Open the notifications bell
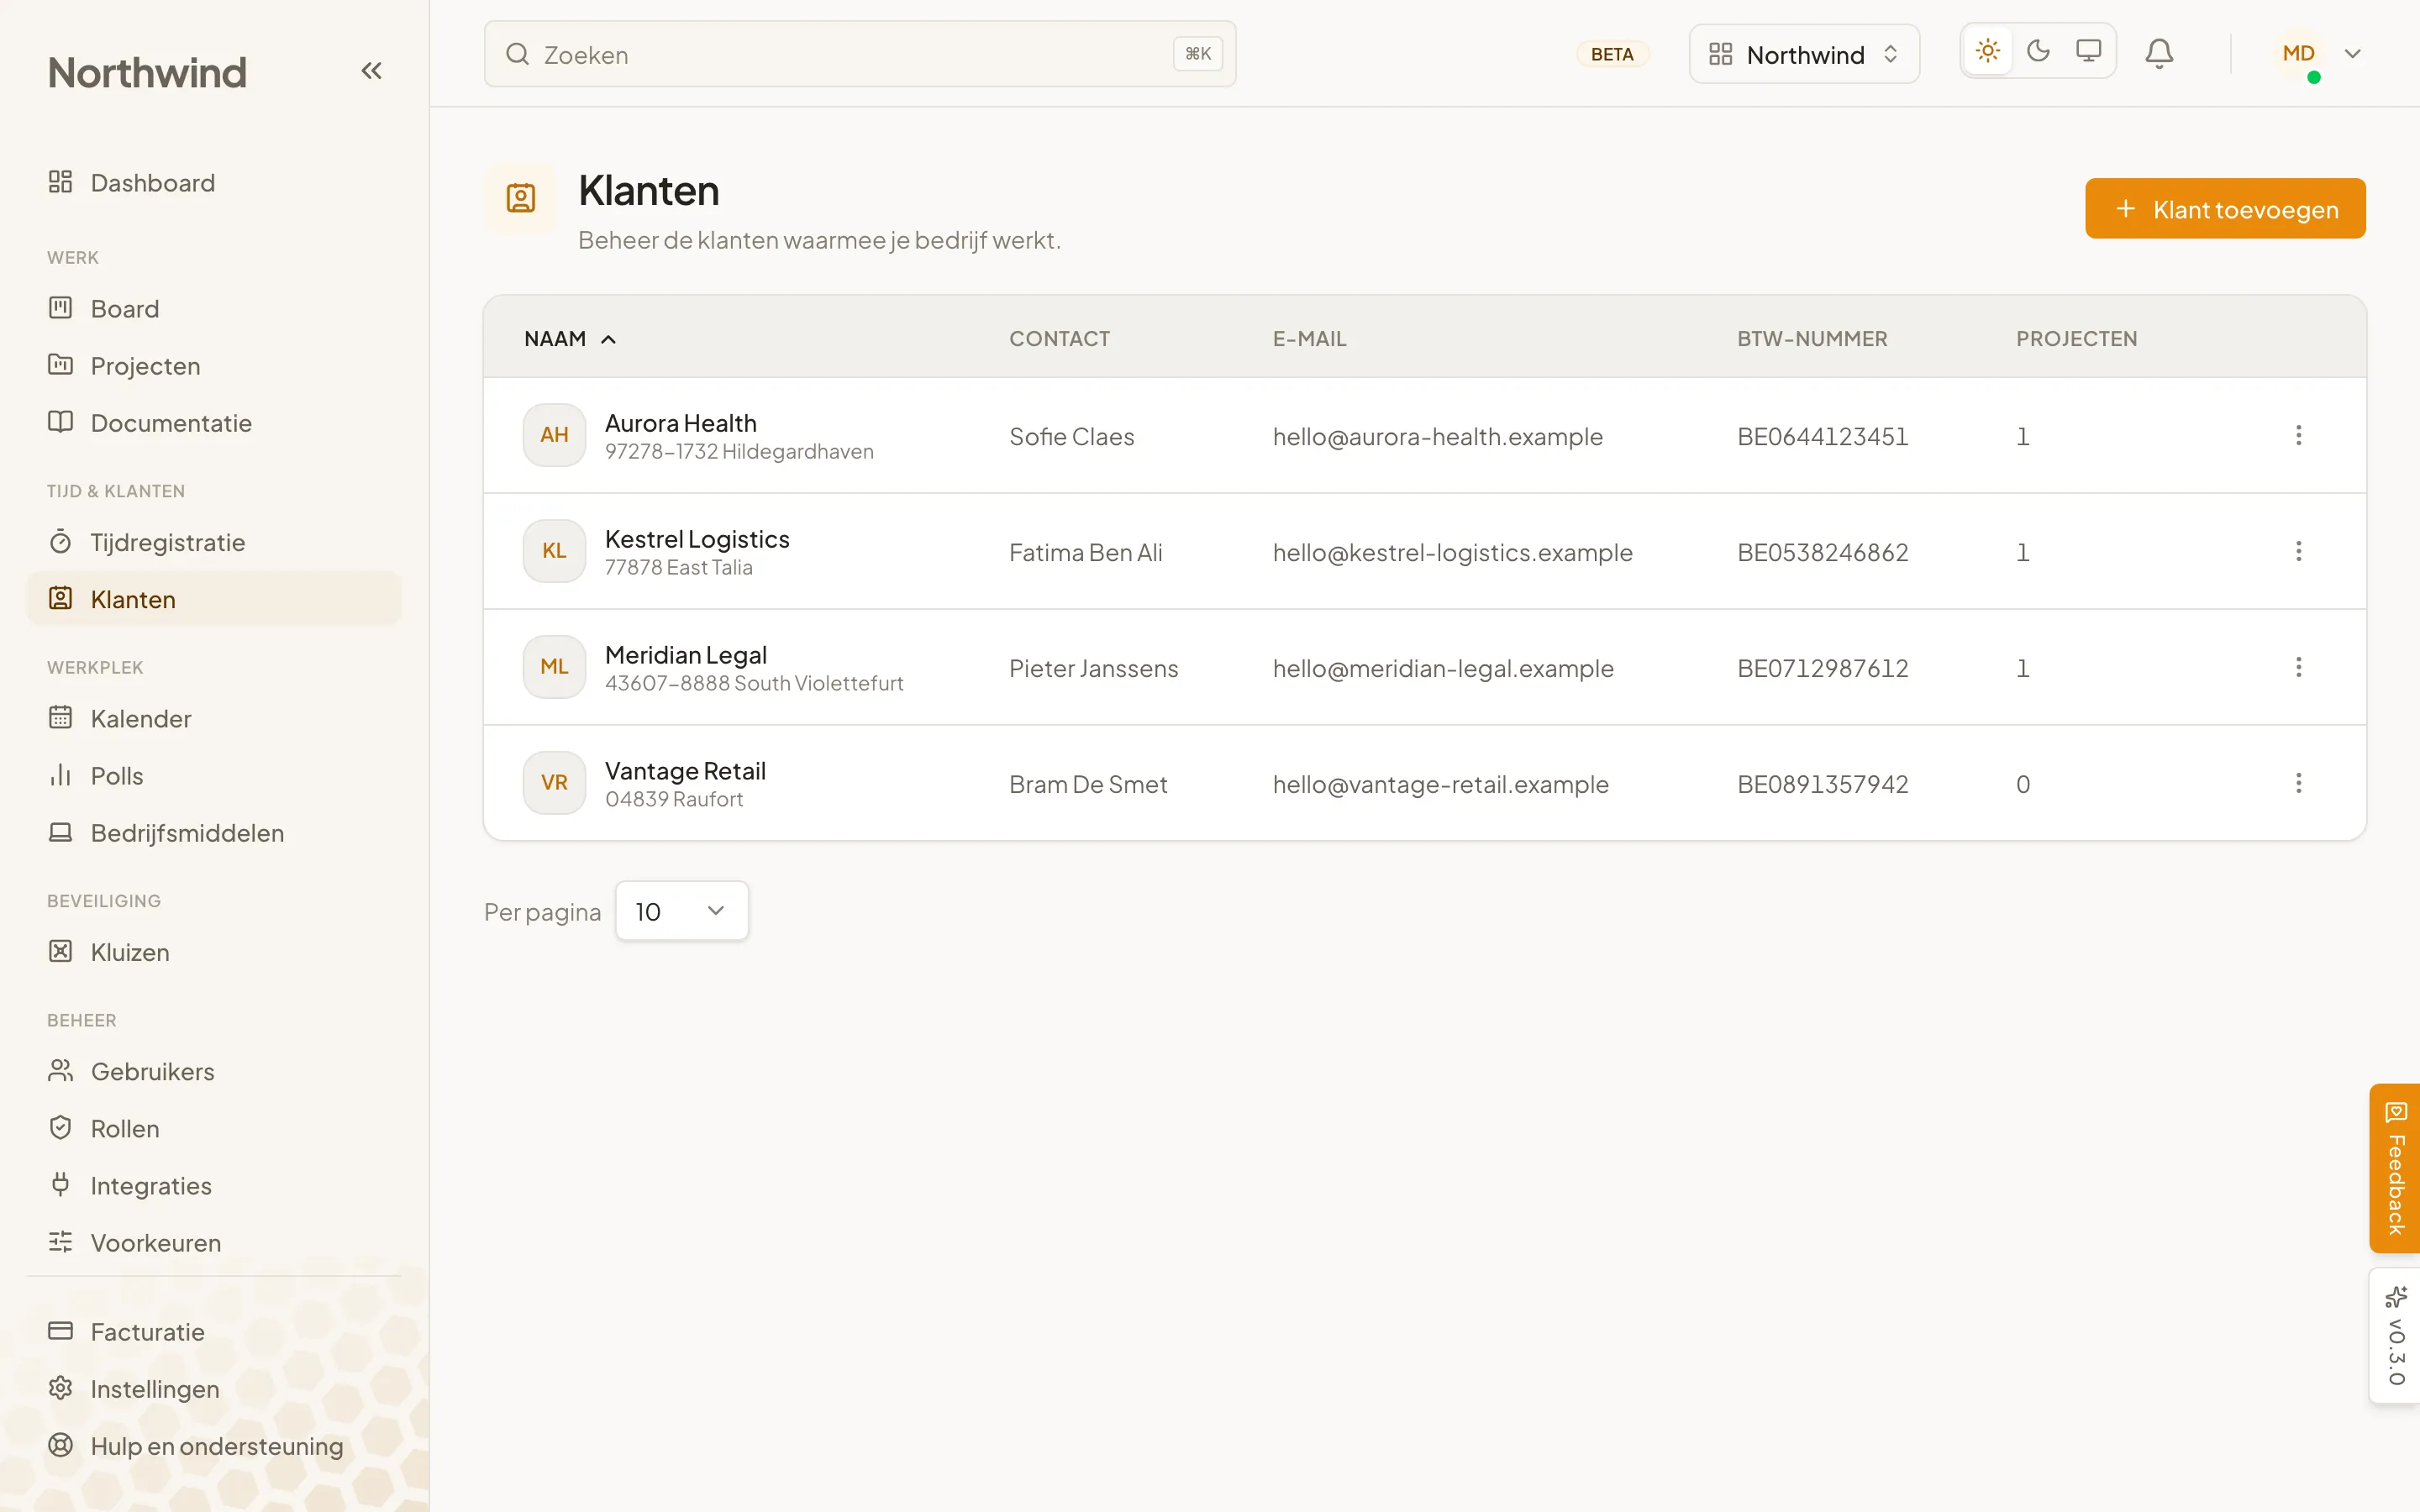Screen dimensions: 2420x1512 (2159, 53)
